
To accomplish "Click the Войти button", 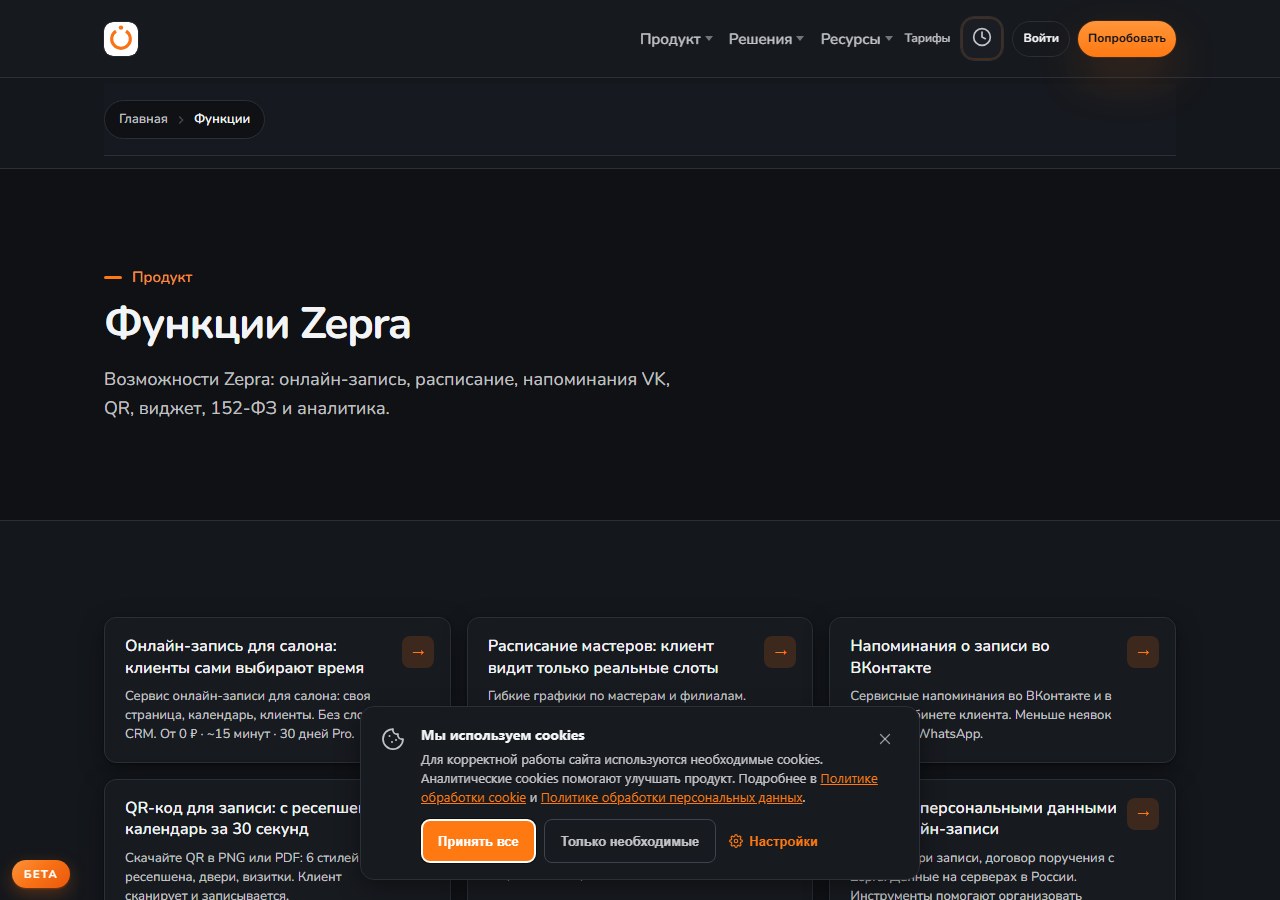I will coord(1041,39).
